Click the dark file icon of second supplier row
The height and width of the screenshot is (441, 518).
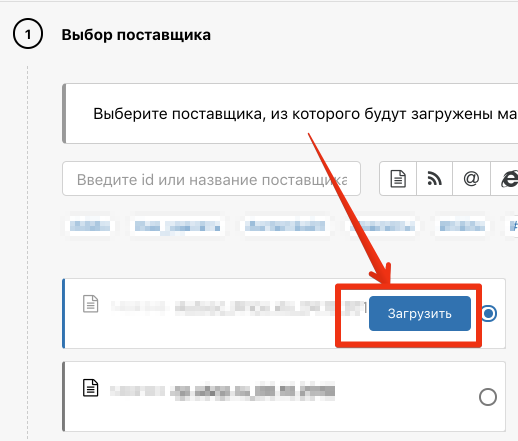pyautogui.click(x=90, y=388)
